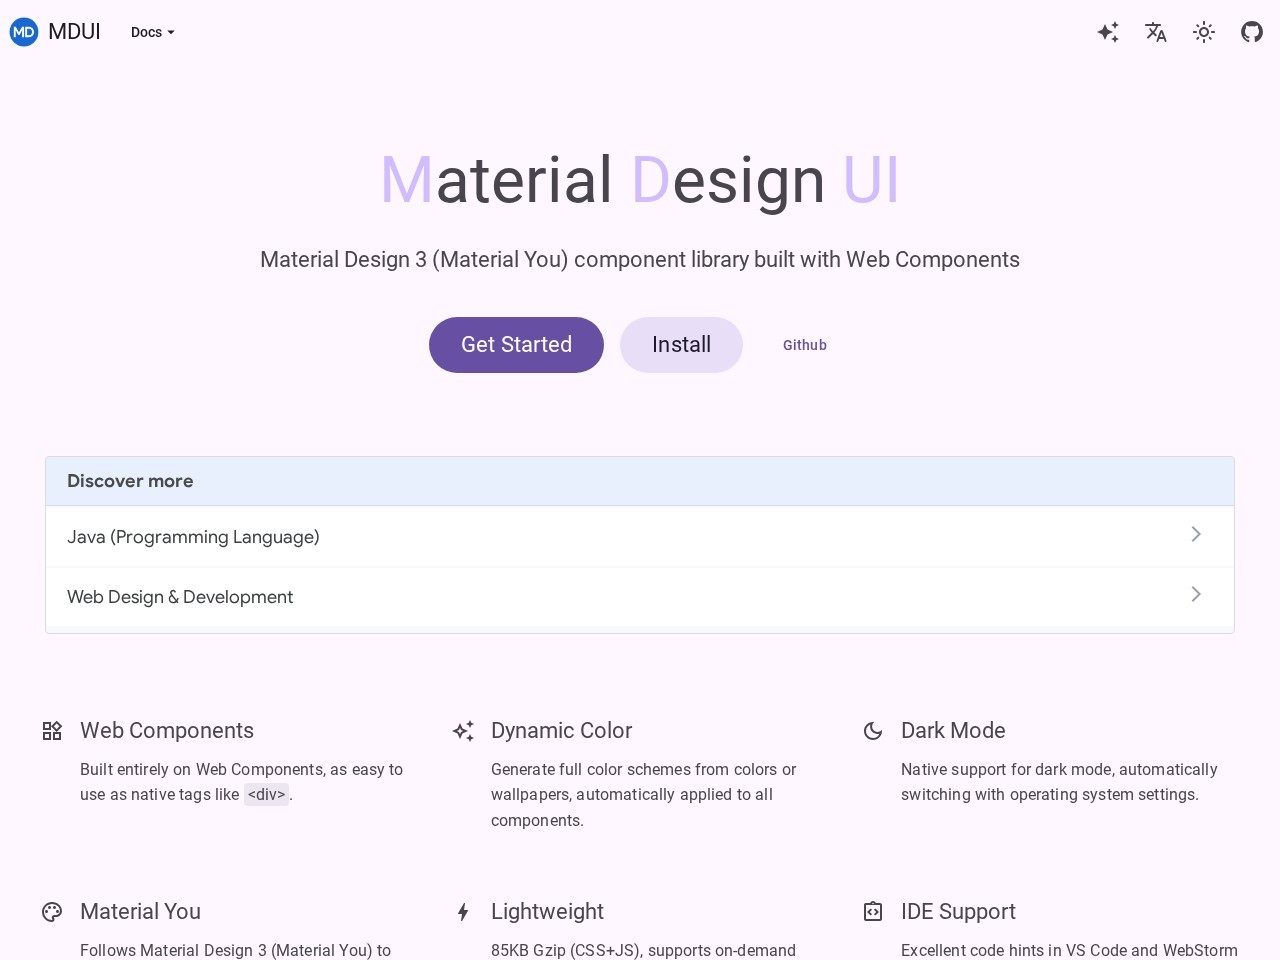Open the Github text link
The width and height of the screenshot is (1280, 960).
(805, 345)
